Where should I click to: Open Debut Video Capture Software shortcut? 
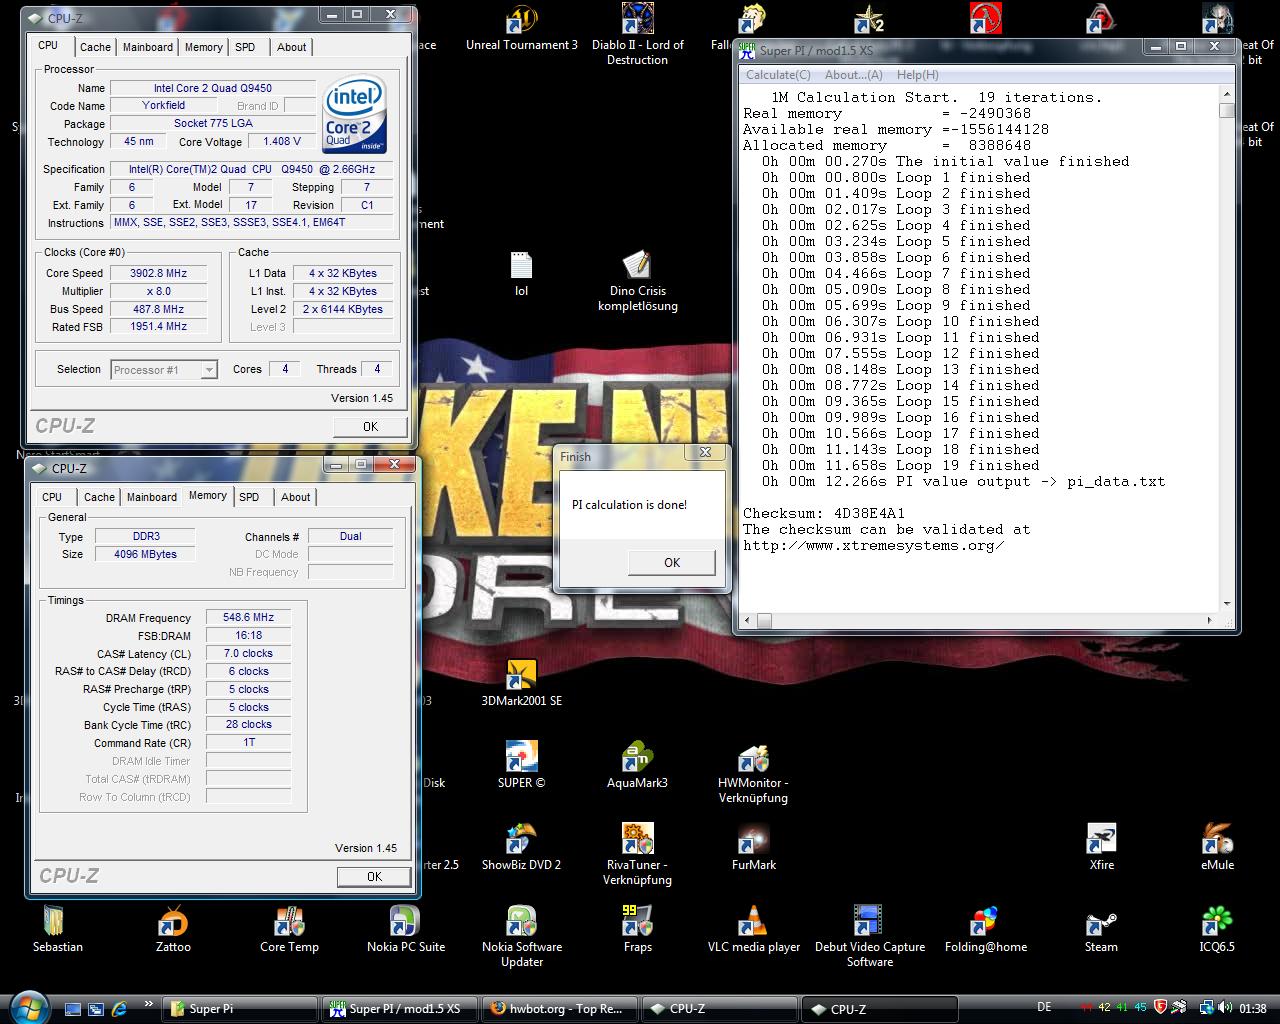tap(869, 937)
